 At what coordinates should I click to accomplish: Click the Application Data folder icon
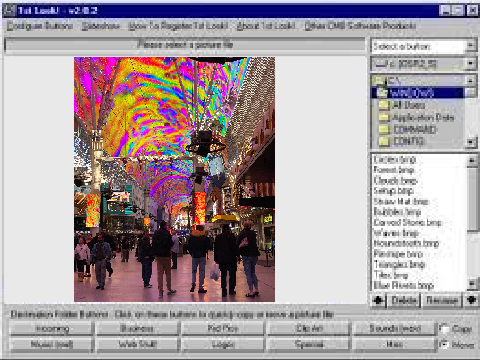click(x=384, y=117)
